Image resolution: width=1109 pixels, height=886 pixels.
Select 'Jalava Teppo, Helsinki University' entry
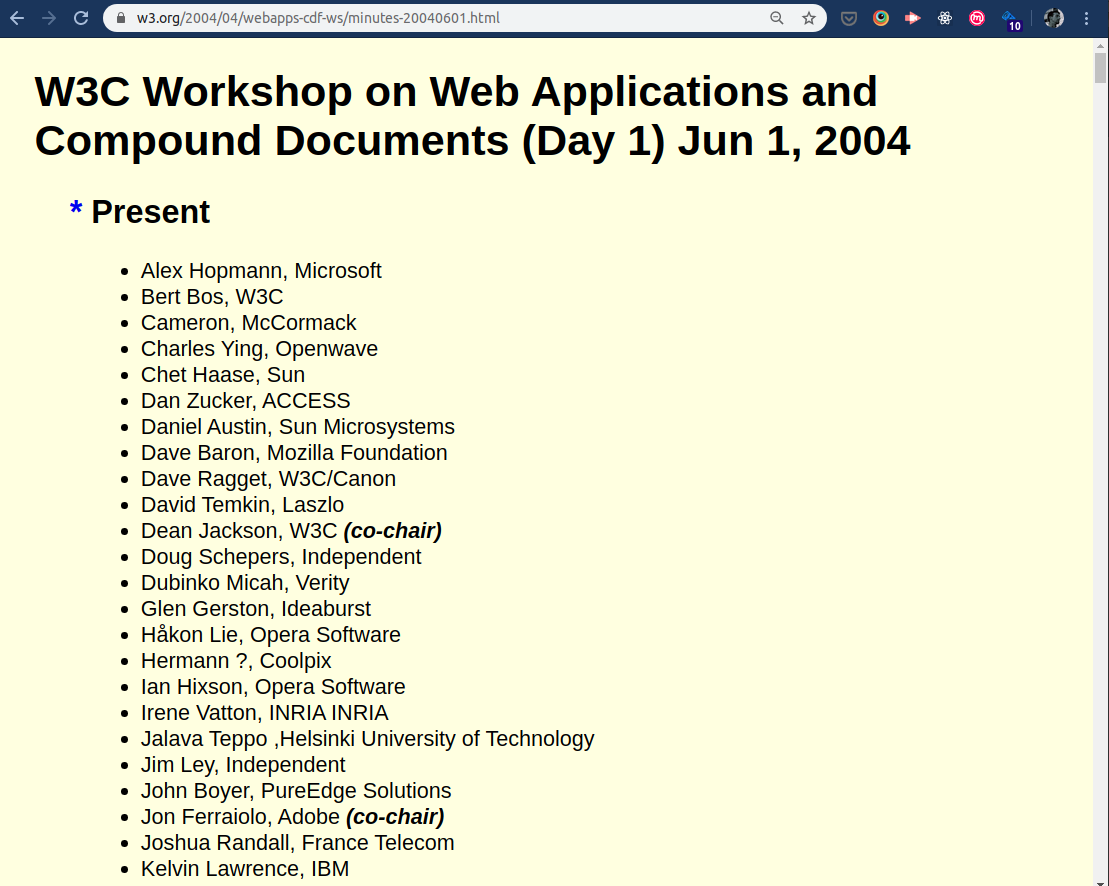(368, 739)
